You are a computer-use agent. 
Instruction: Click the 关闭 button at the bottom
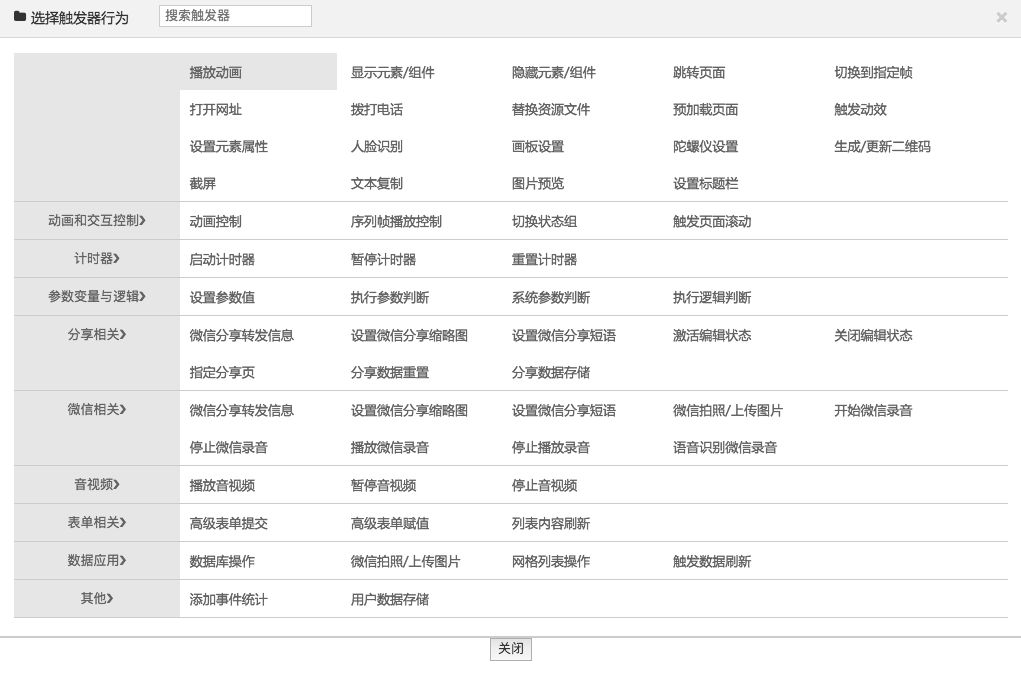[x=510, y=649]
